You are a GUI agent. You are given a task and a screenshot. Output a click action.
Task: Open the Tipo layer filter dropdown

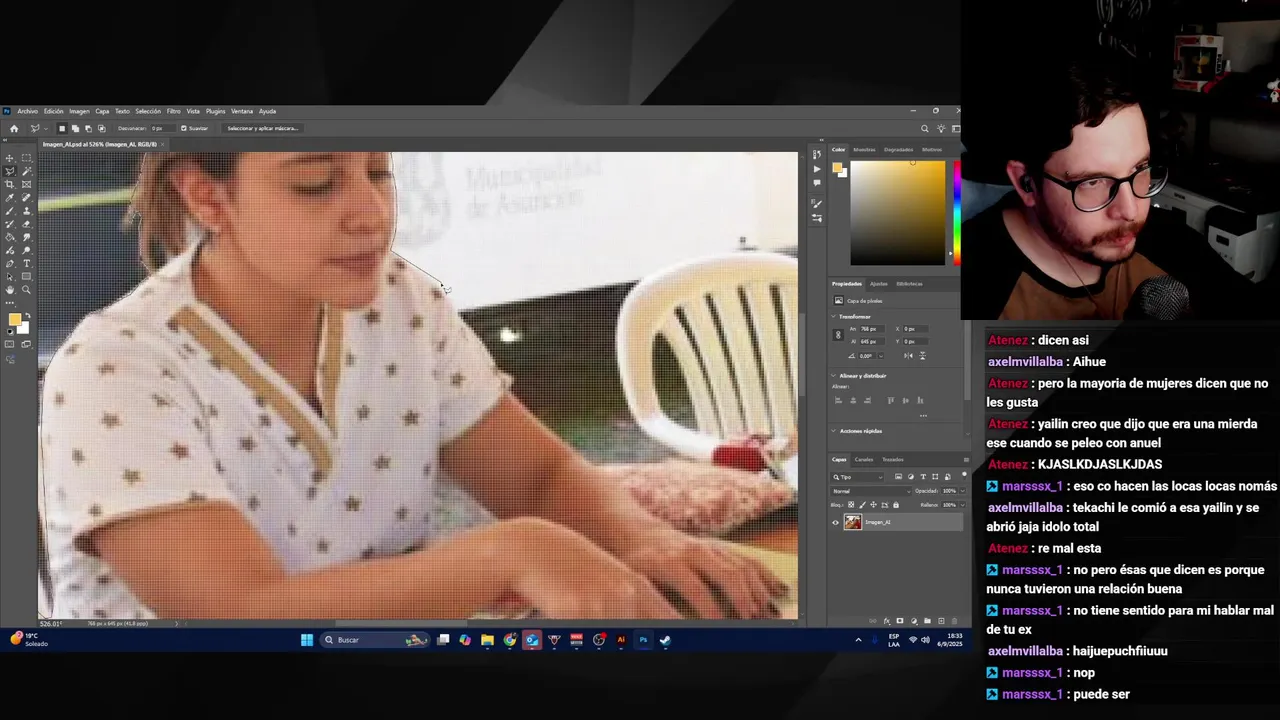(857, 476)
